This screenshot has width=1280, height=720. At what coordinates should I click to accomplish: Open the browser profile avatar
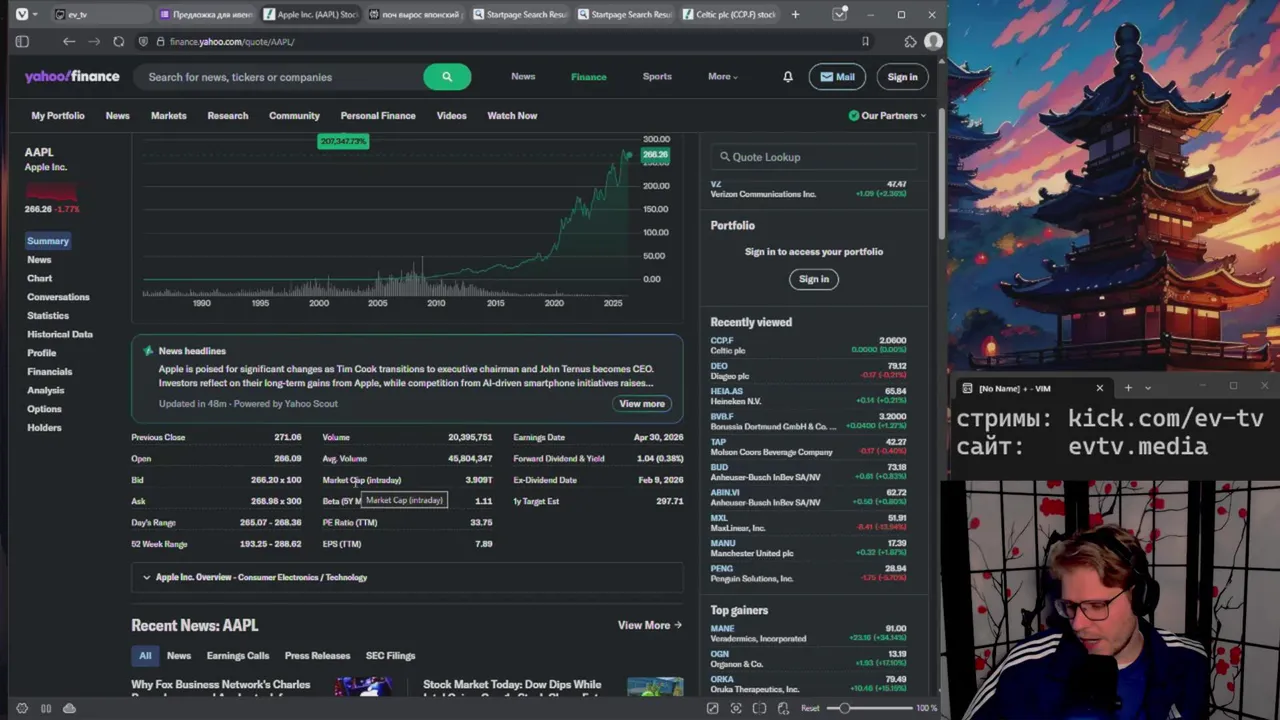point(933,42)
